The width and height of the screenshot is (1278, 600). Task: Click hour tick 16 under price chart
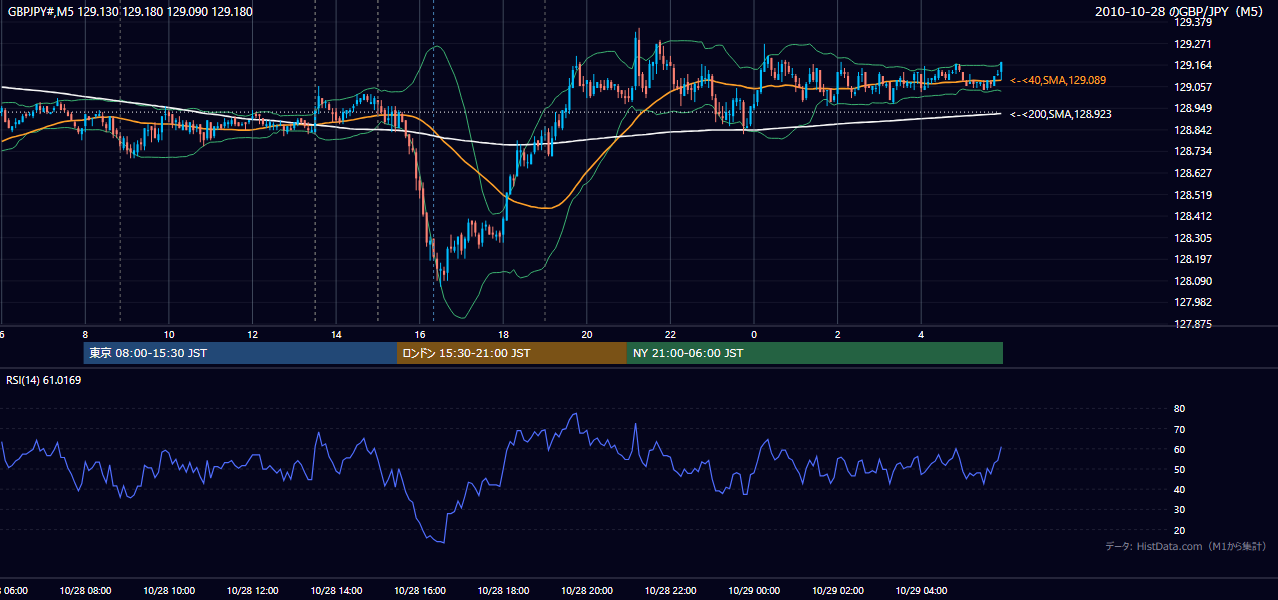click(x=420, y=334)
